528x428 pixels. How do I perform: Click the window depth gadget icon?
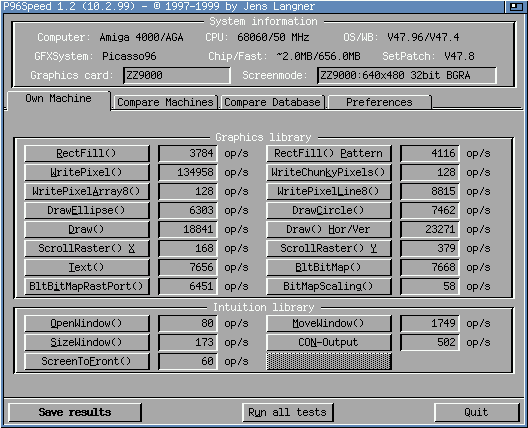coord(516,6)
